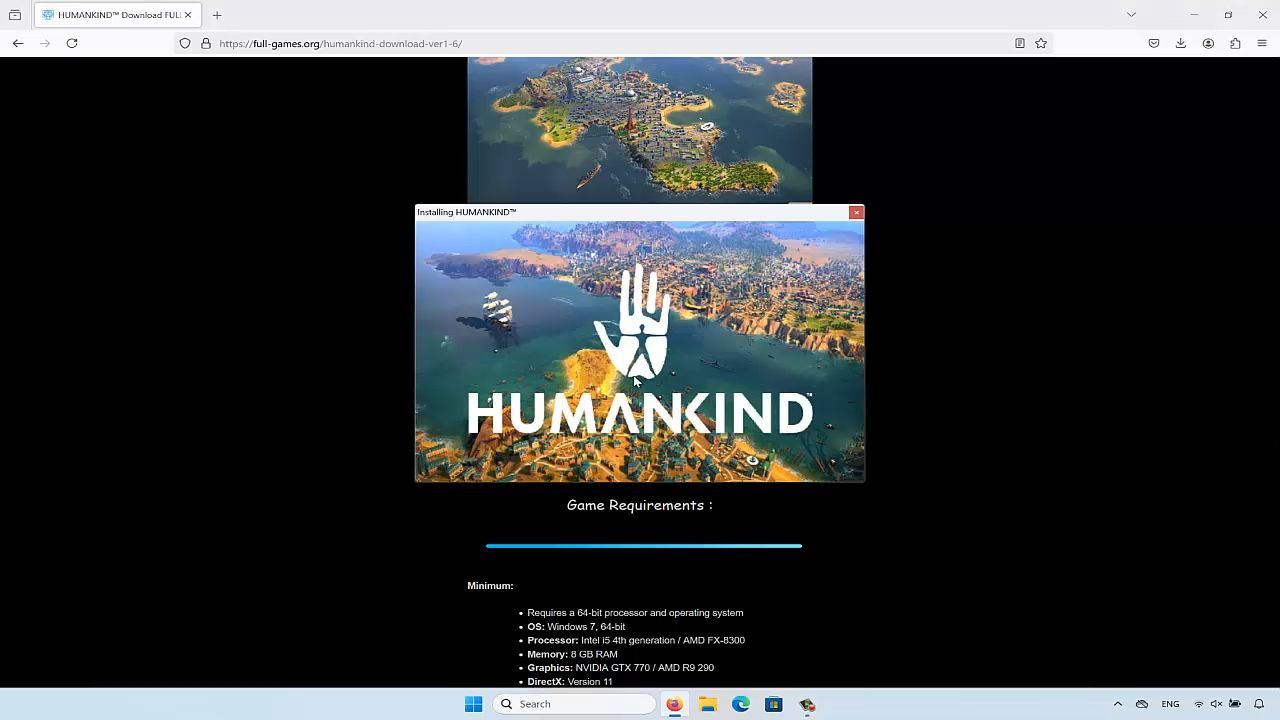Viewport: 1280px width, 720px height.
Task: Check the battery status icon
Action: 1235,704
